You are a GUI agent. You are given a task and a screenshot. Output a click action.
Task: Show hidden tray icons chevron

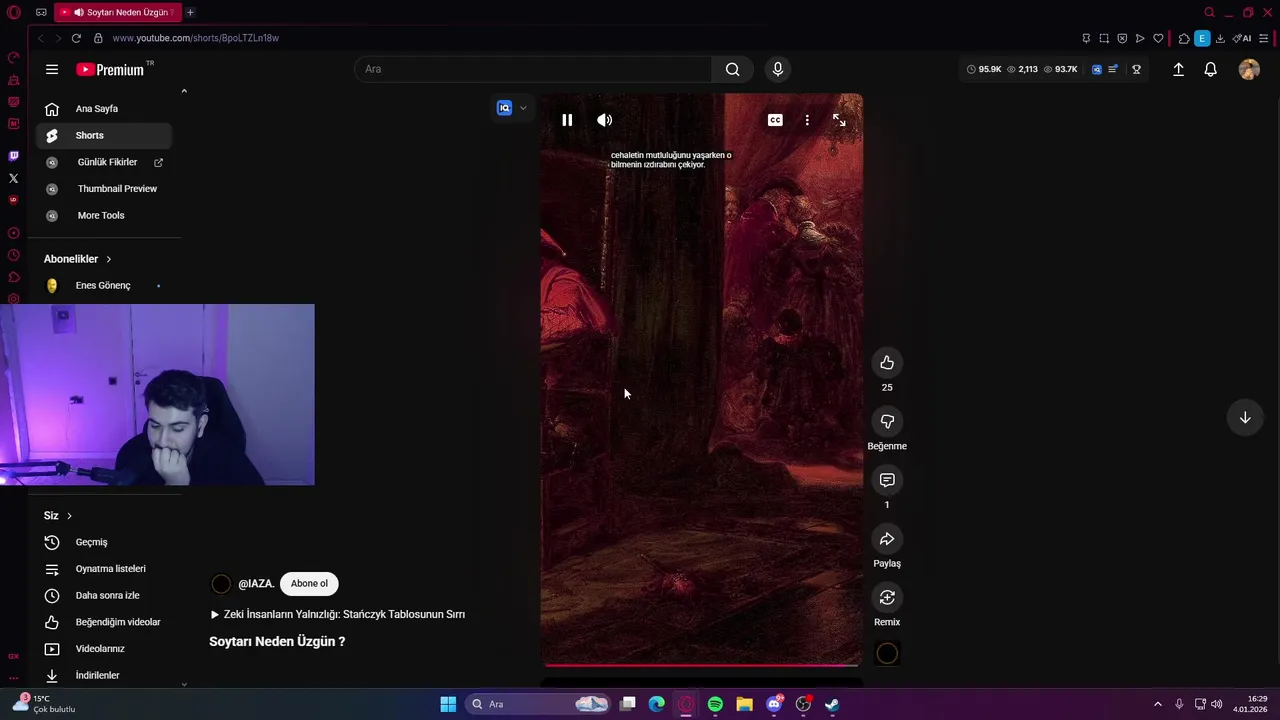click(1158, 704)
